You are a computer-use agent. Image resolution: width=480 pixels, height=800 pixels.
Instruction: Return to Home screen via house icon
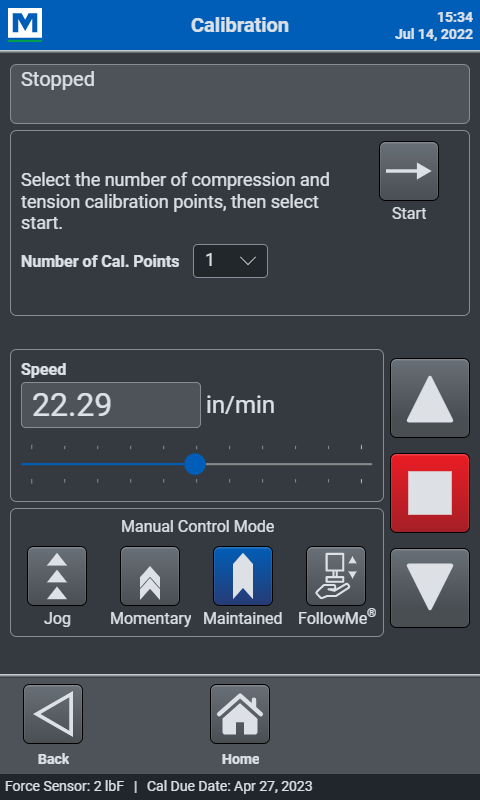click(x=240, y=714)
